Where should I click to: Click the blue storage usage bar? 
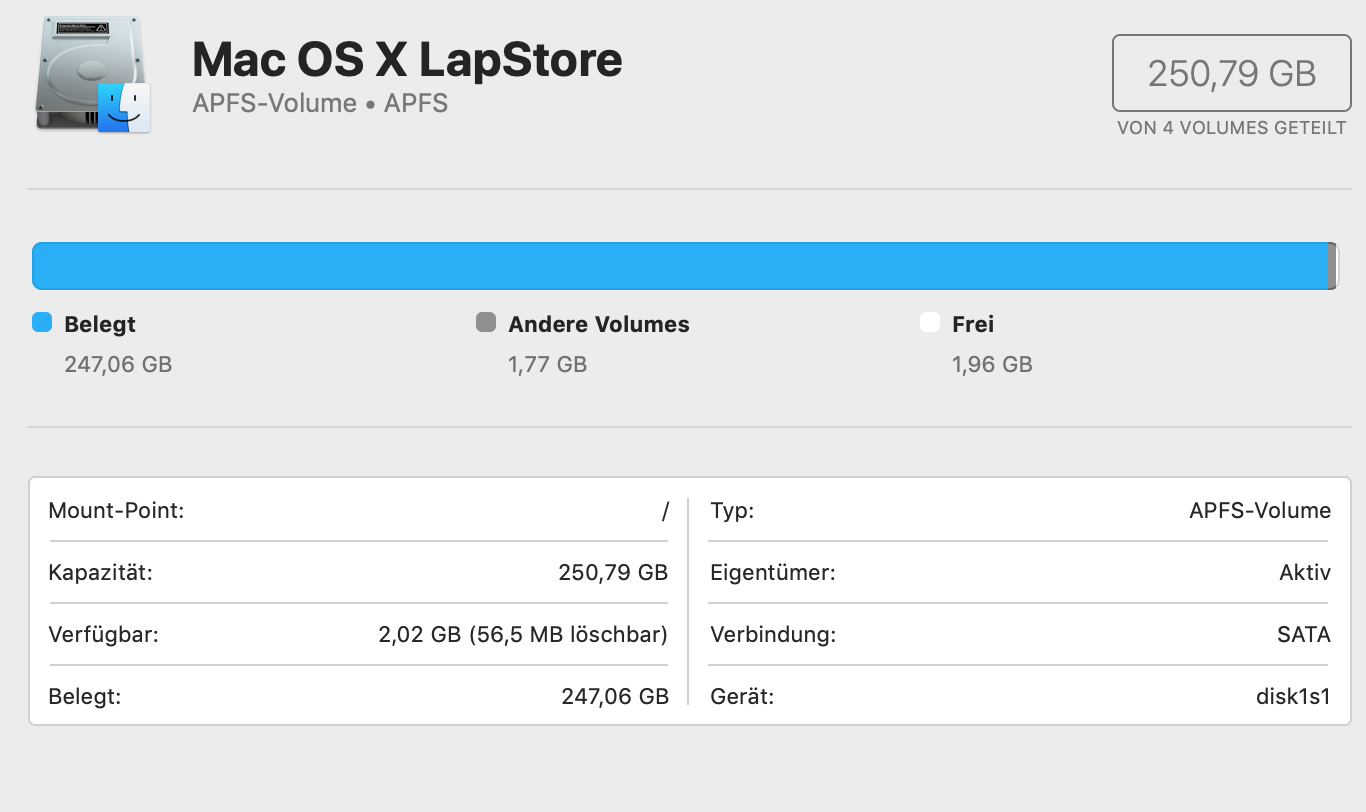(x=680, y=266)
